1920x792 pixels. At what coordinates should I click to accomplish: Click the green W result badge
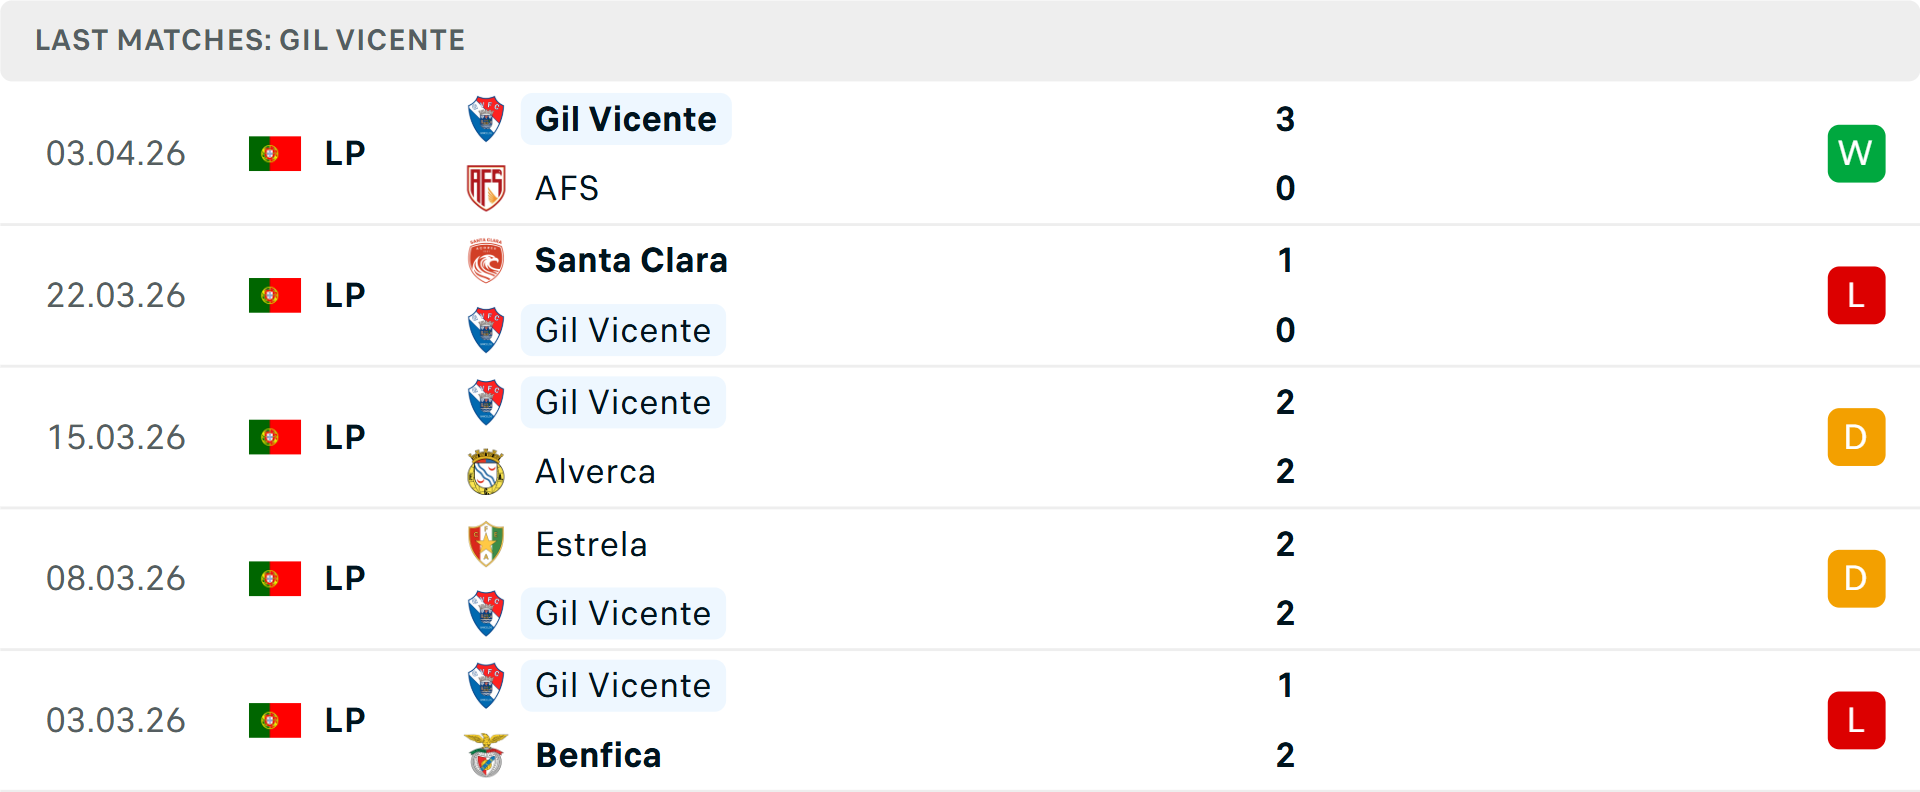pyautogui.click(x=1856, y=154)
